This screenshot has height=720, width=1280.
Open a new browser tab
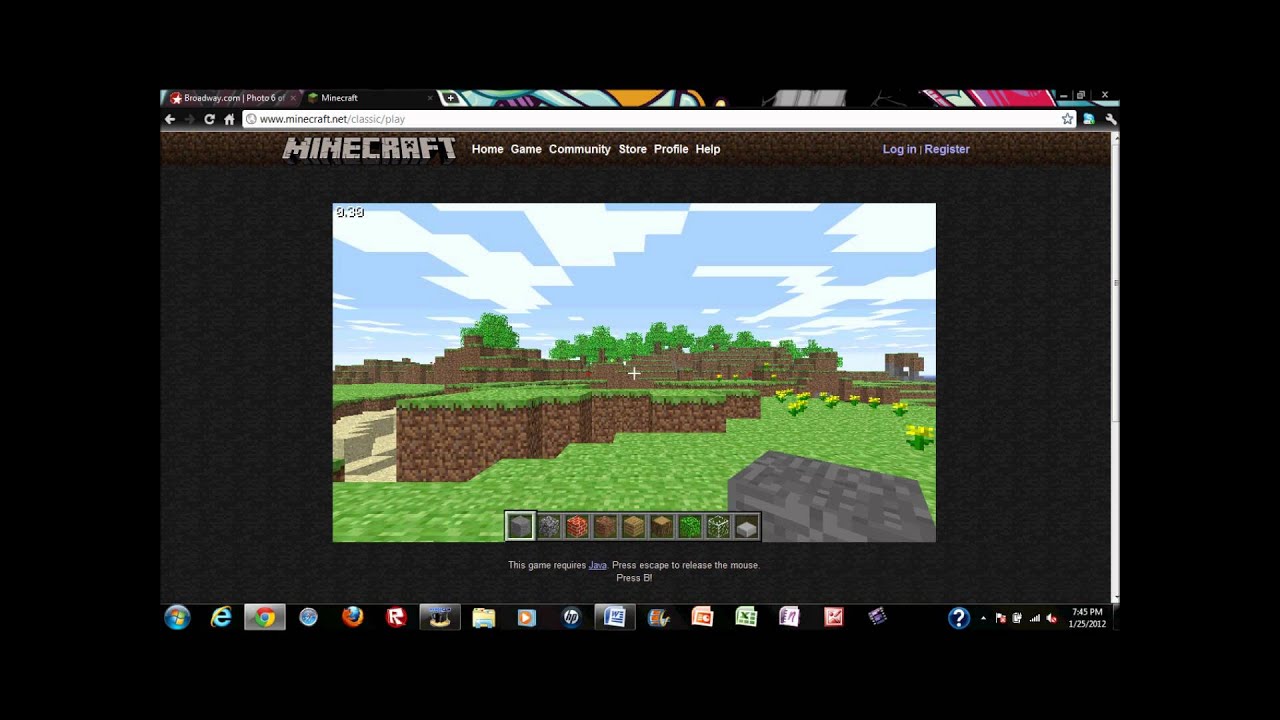coord(450,98)
